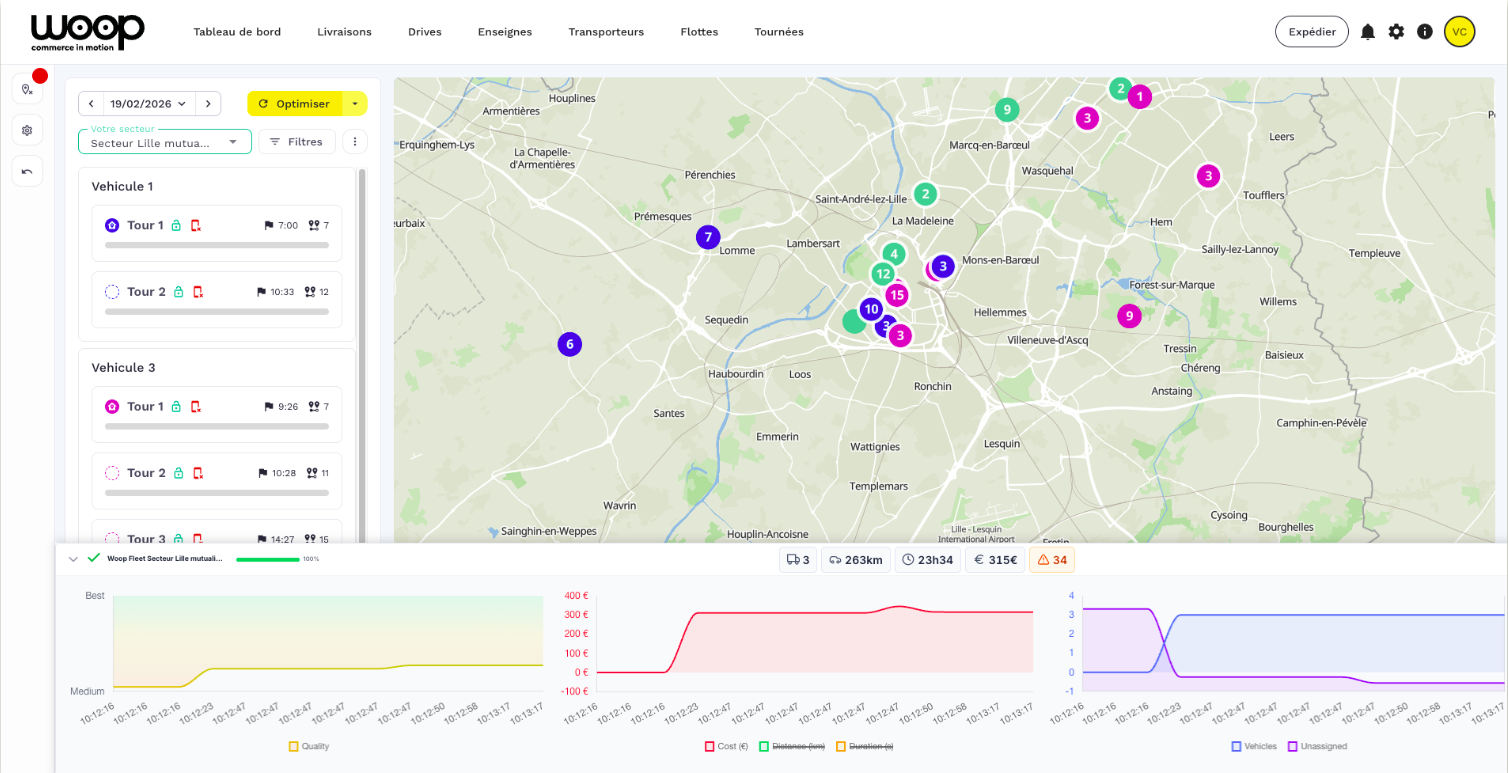The width and height of the screenshot is (1508, 773).
Task: Open settings via top bar gear icon
Action: 1396,32
